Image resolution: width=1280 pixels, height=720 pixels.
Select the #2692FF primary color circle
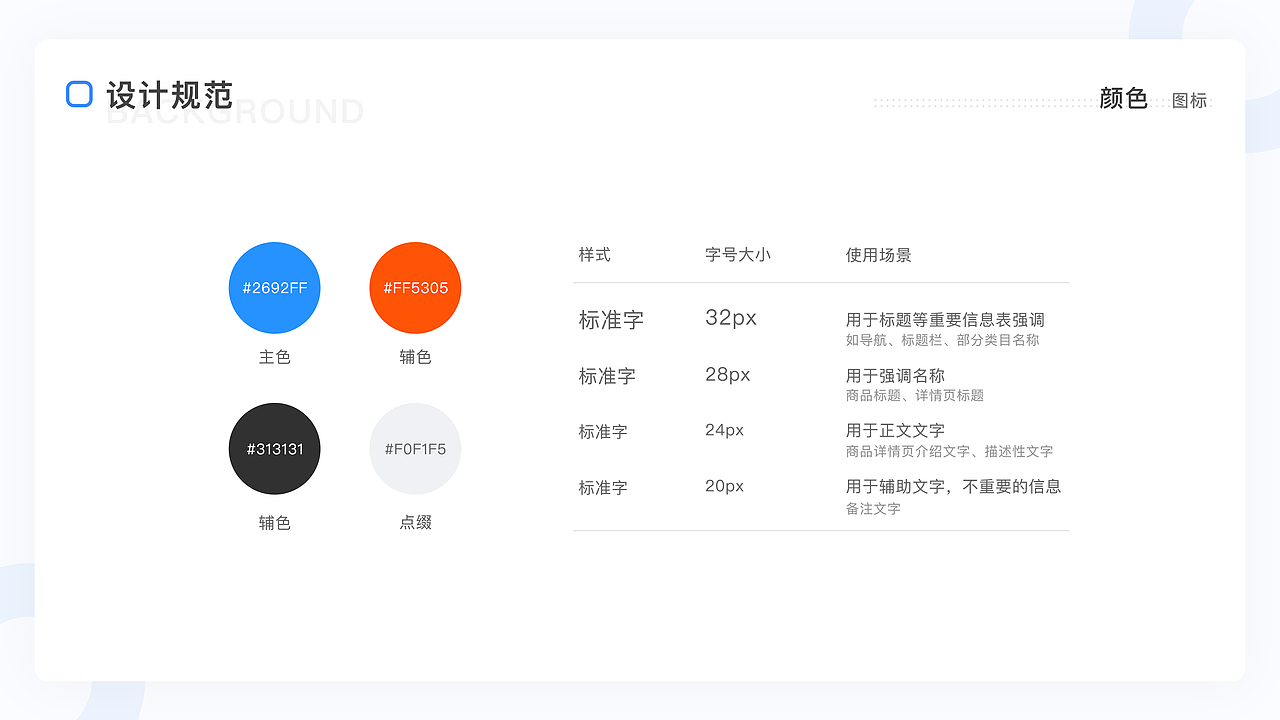click(275, 288)
